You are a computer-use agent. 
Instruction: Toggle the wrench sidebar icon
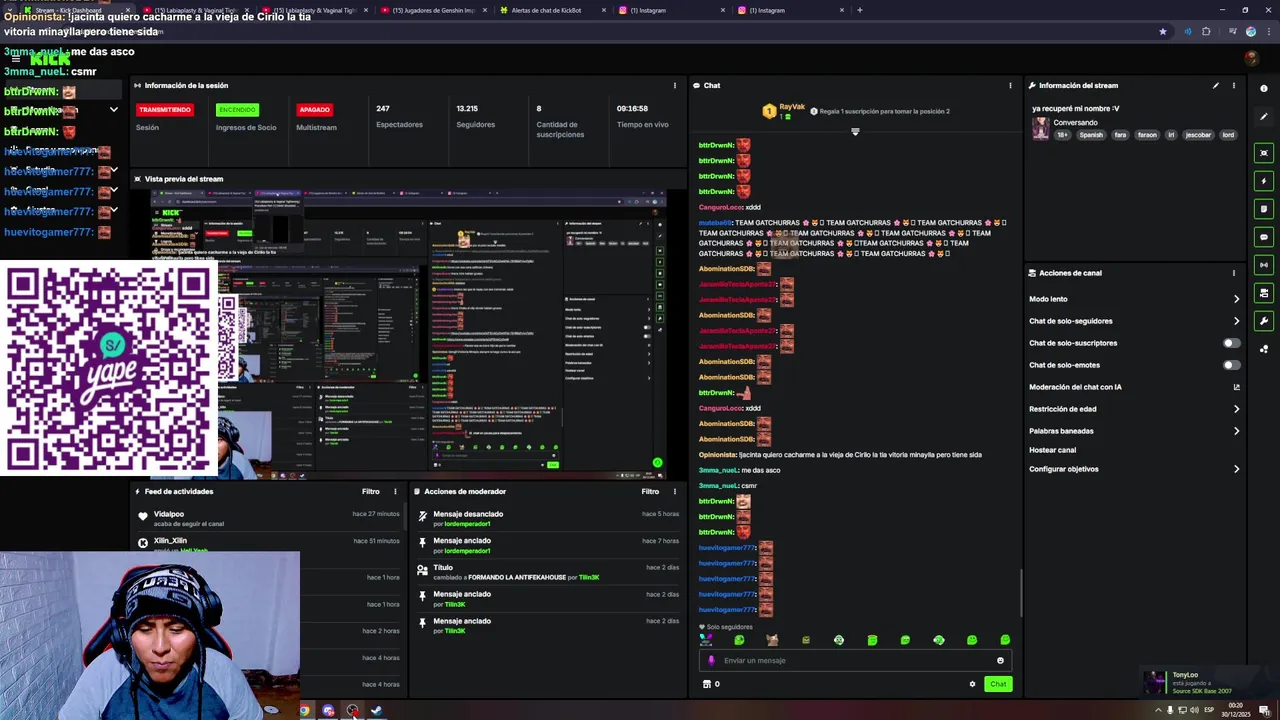coord(1264,321)
